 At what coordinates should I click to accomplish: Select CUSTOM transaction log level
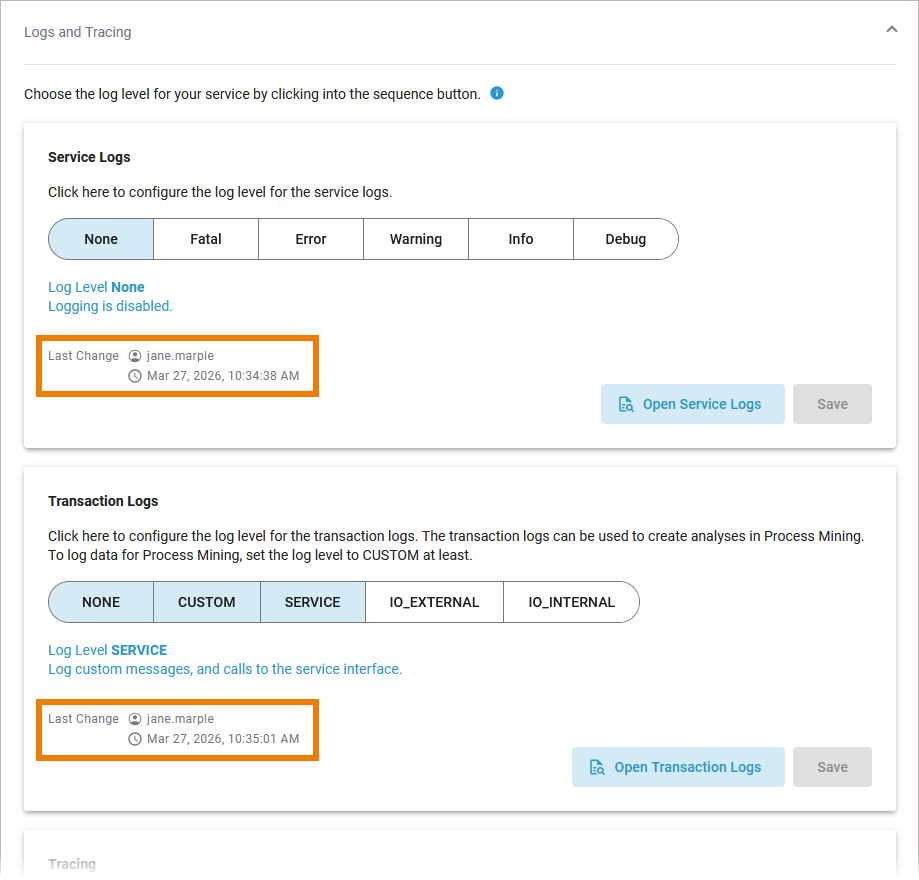(207, 602)
